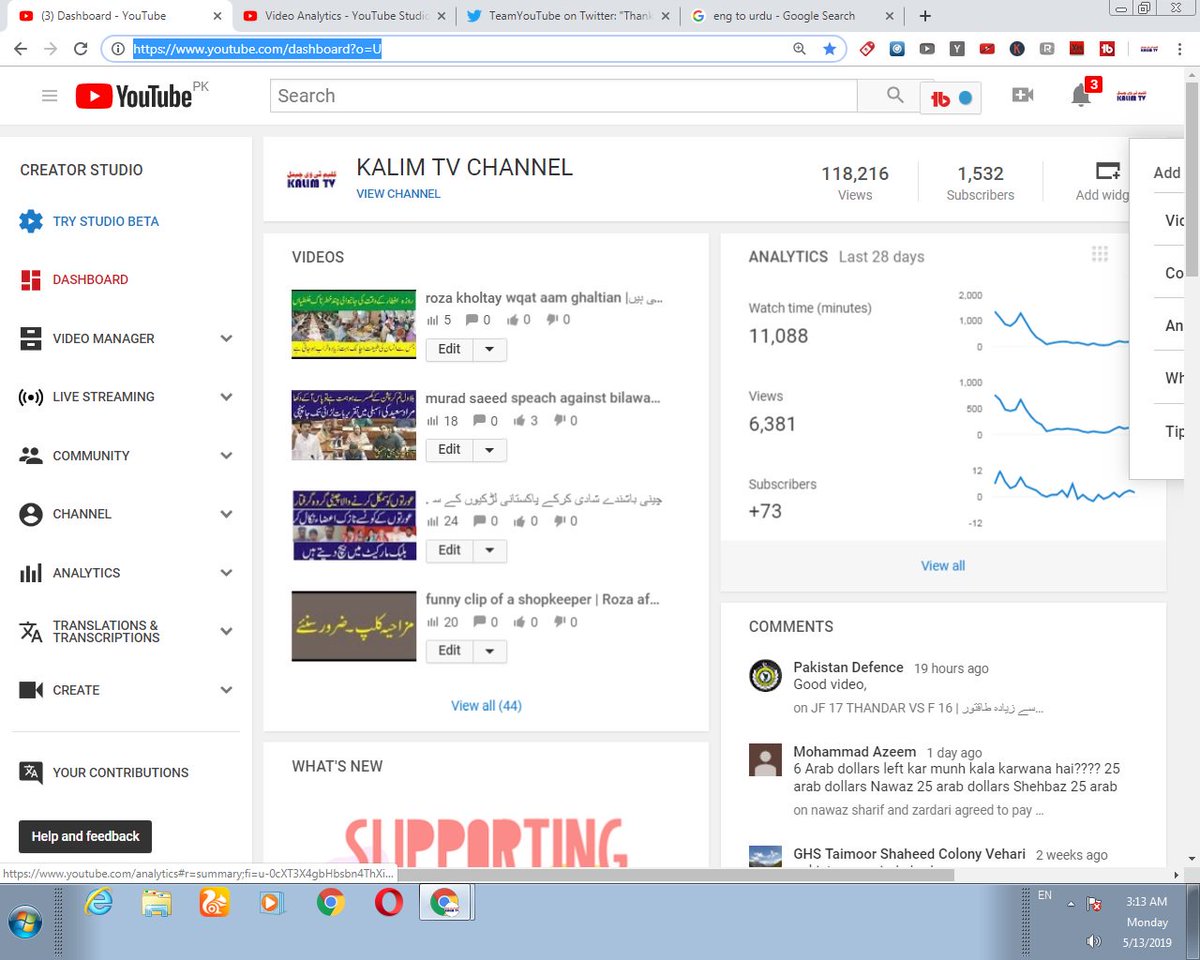
Task: Click the Translations & Transcriptions icon
Action: 31,631
